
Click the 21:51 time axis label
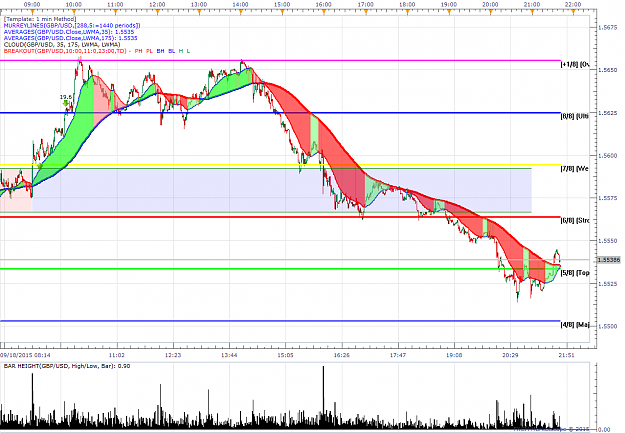tap(566, 355)
